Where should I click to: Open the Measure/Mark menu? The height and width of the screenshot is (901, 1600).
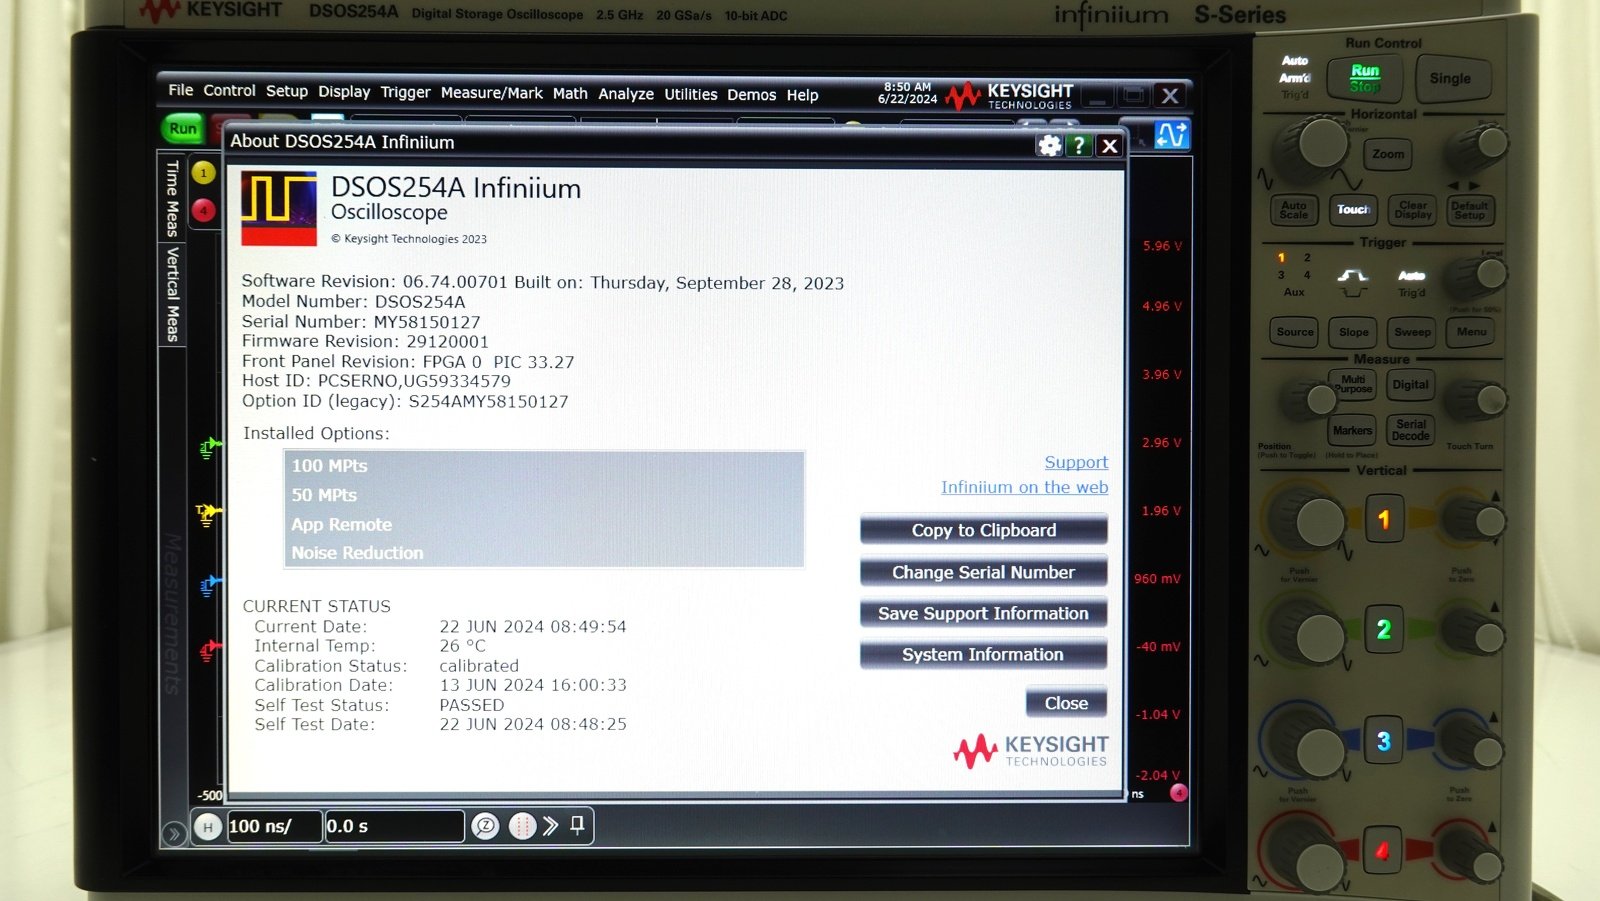pyautogui.click(x=491, y=93)
